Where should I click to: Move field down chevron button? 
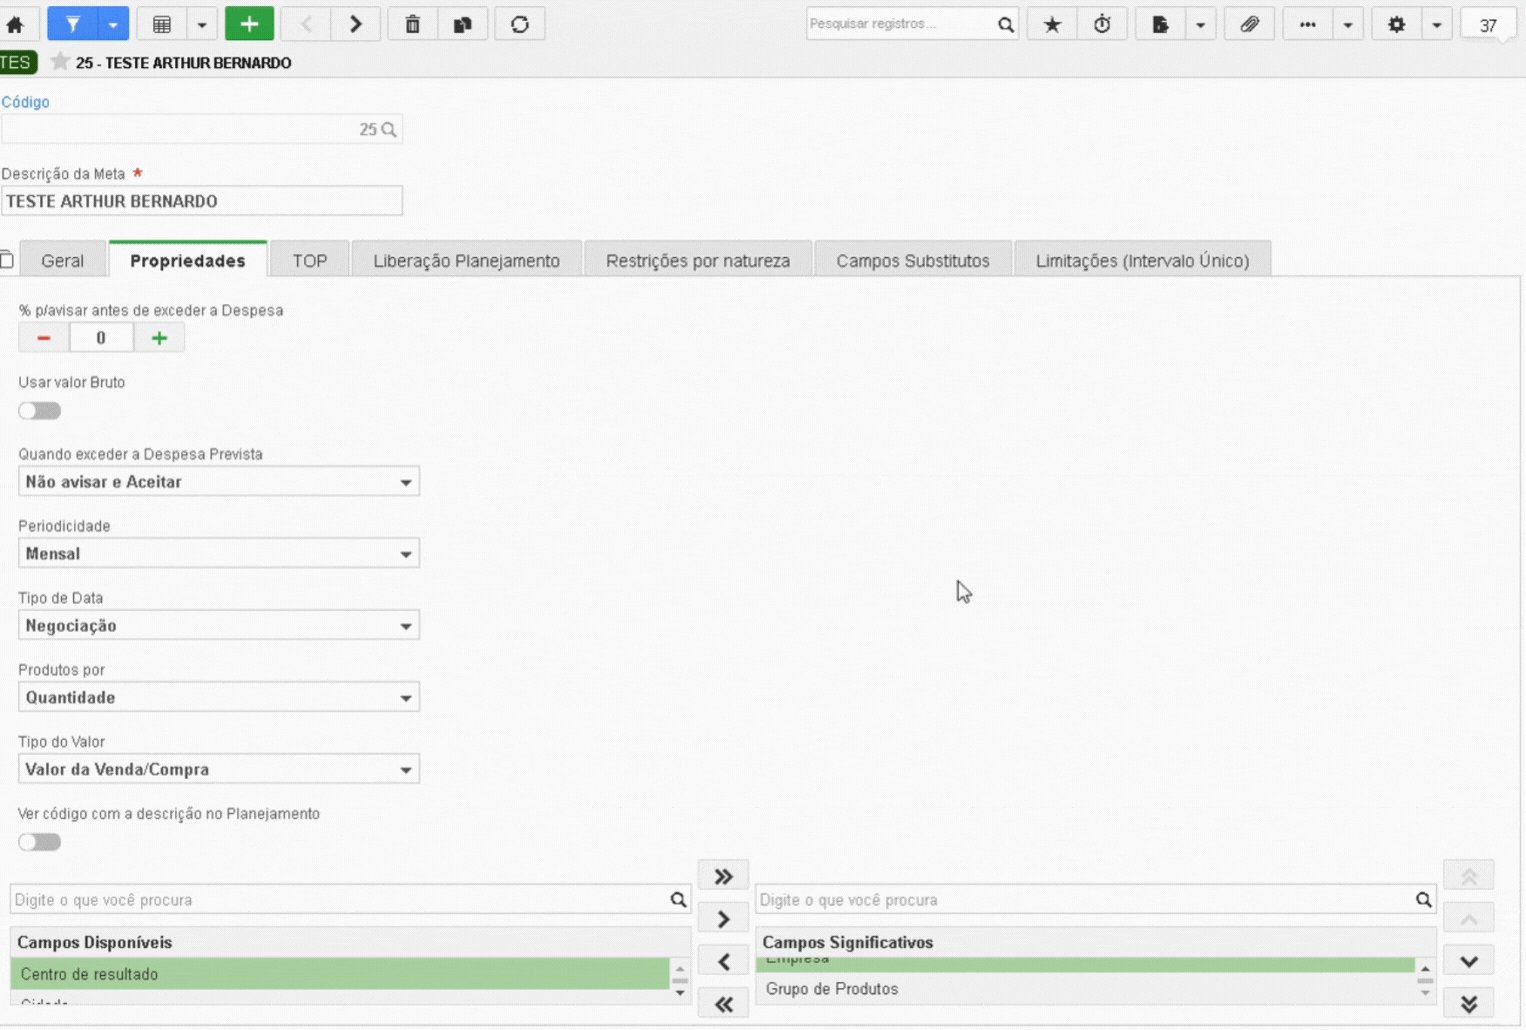tap(1469, 962)
